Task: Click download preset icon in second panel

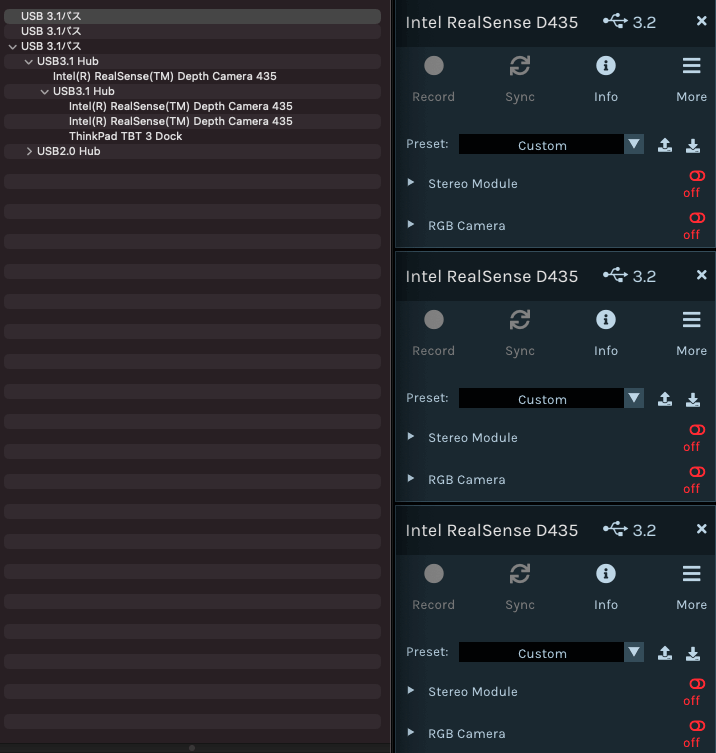Action: click(692, 399)
